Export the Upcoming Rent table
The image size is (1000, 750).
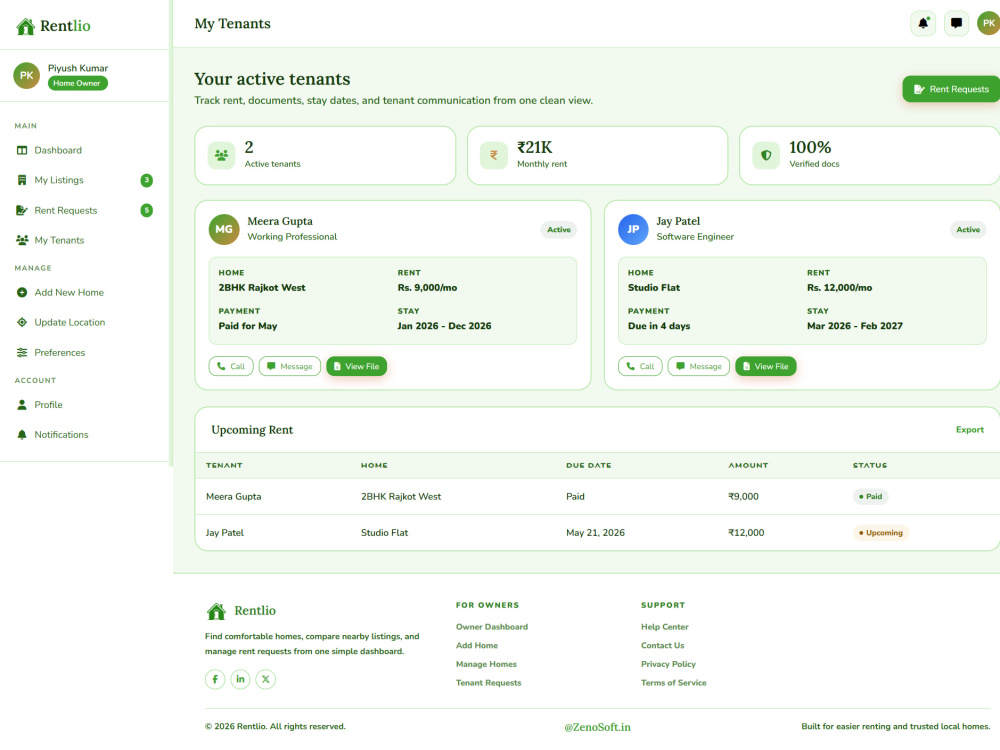[x=969, y=430]
